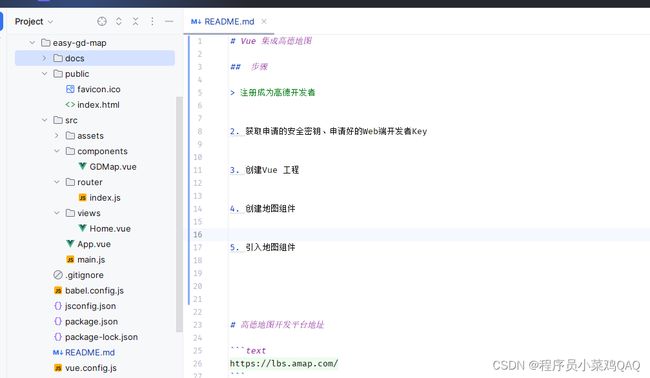Open vue.config.js file

[x=91, y=368]
